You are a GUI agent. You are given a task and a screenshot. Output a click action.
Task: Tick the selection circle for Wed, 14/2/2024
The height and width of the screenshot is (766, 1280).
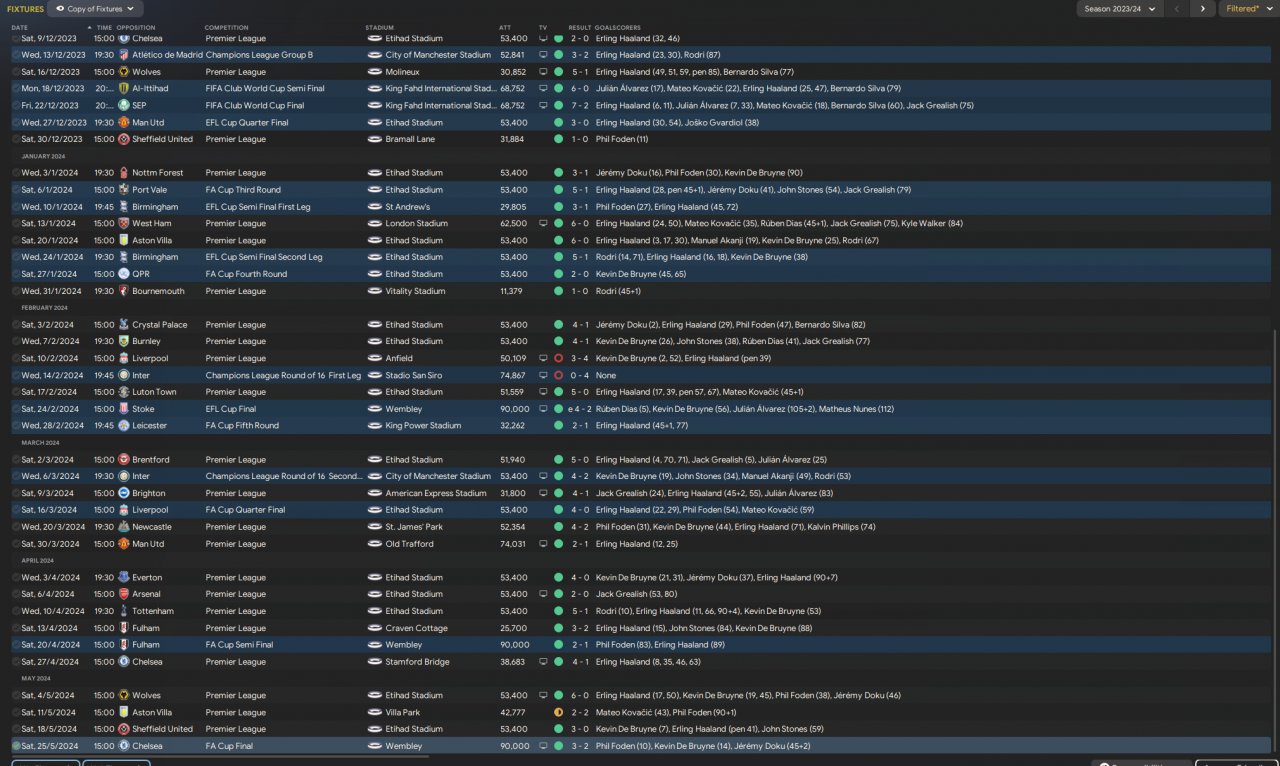pyautogui.click(x=16, y=375)
